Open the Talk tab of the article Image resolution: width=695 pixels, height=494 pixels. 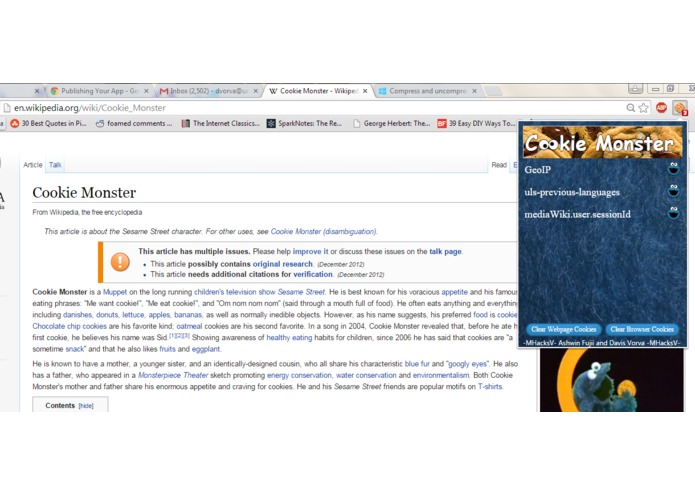(x=55, y=165)
